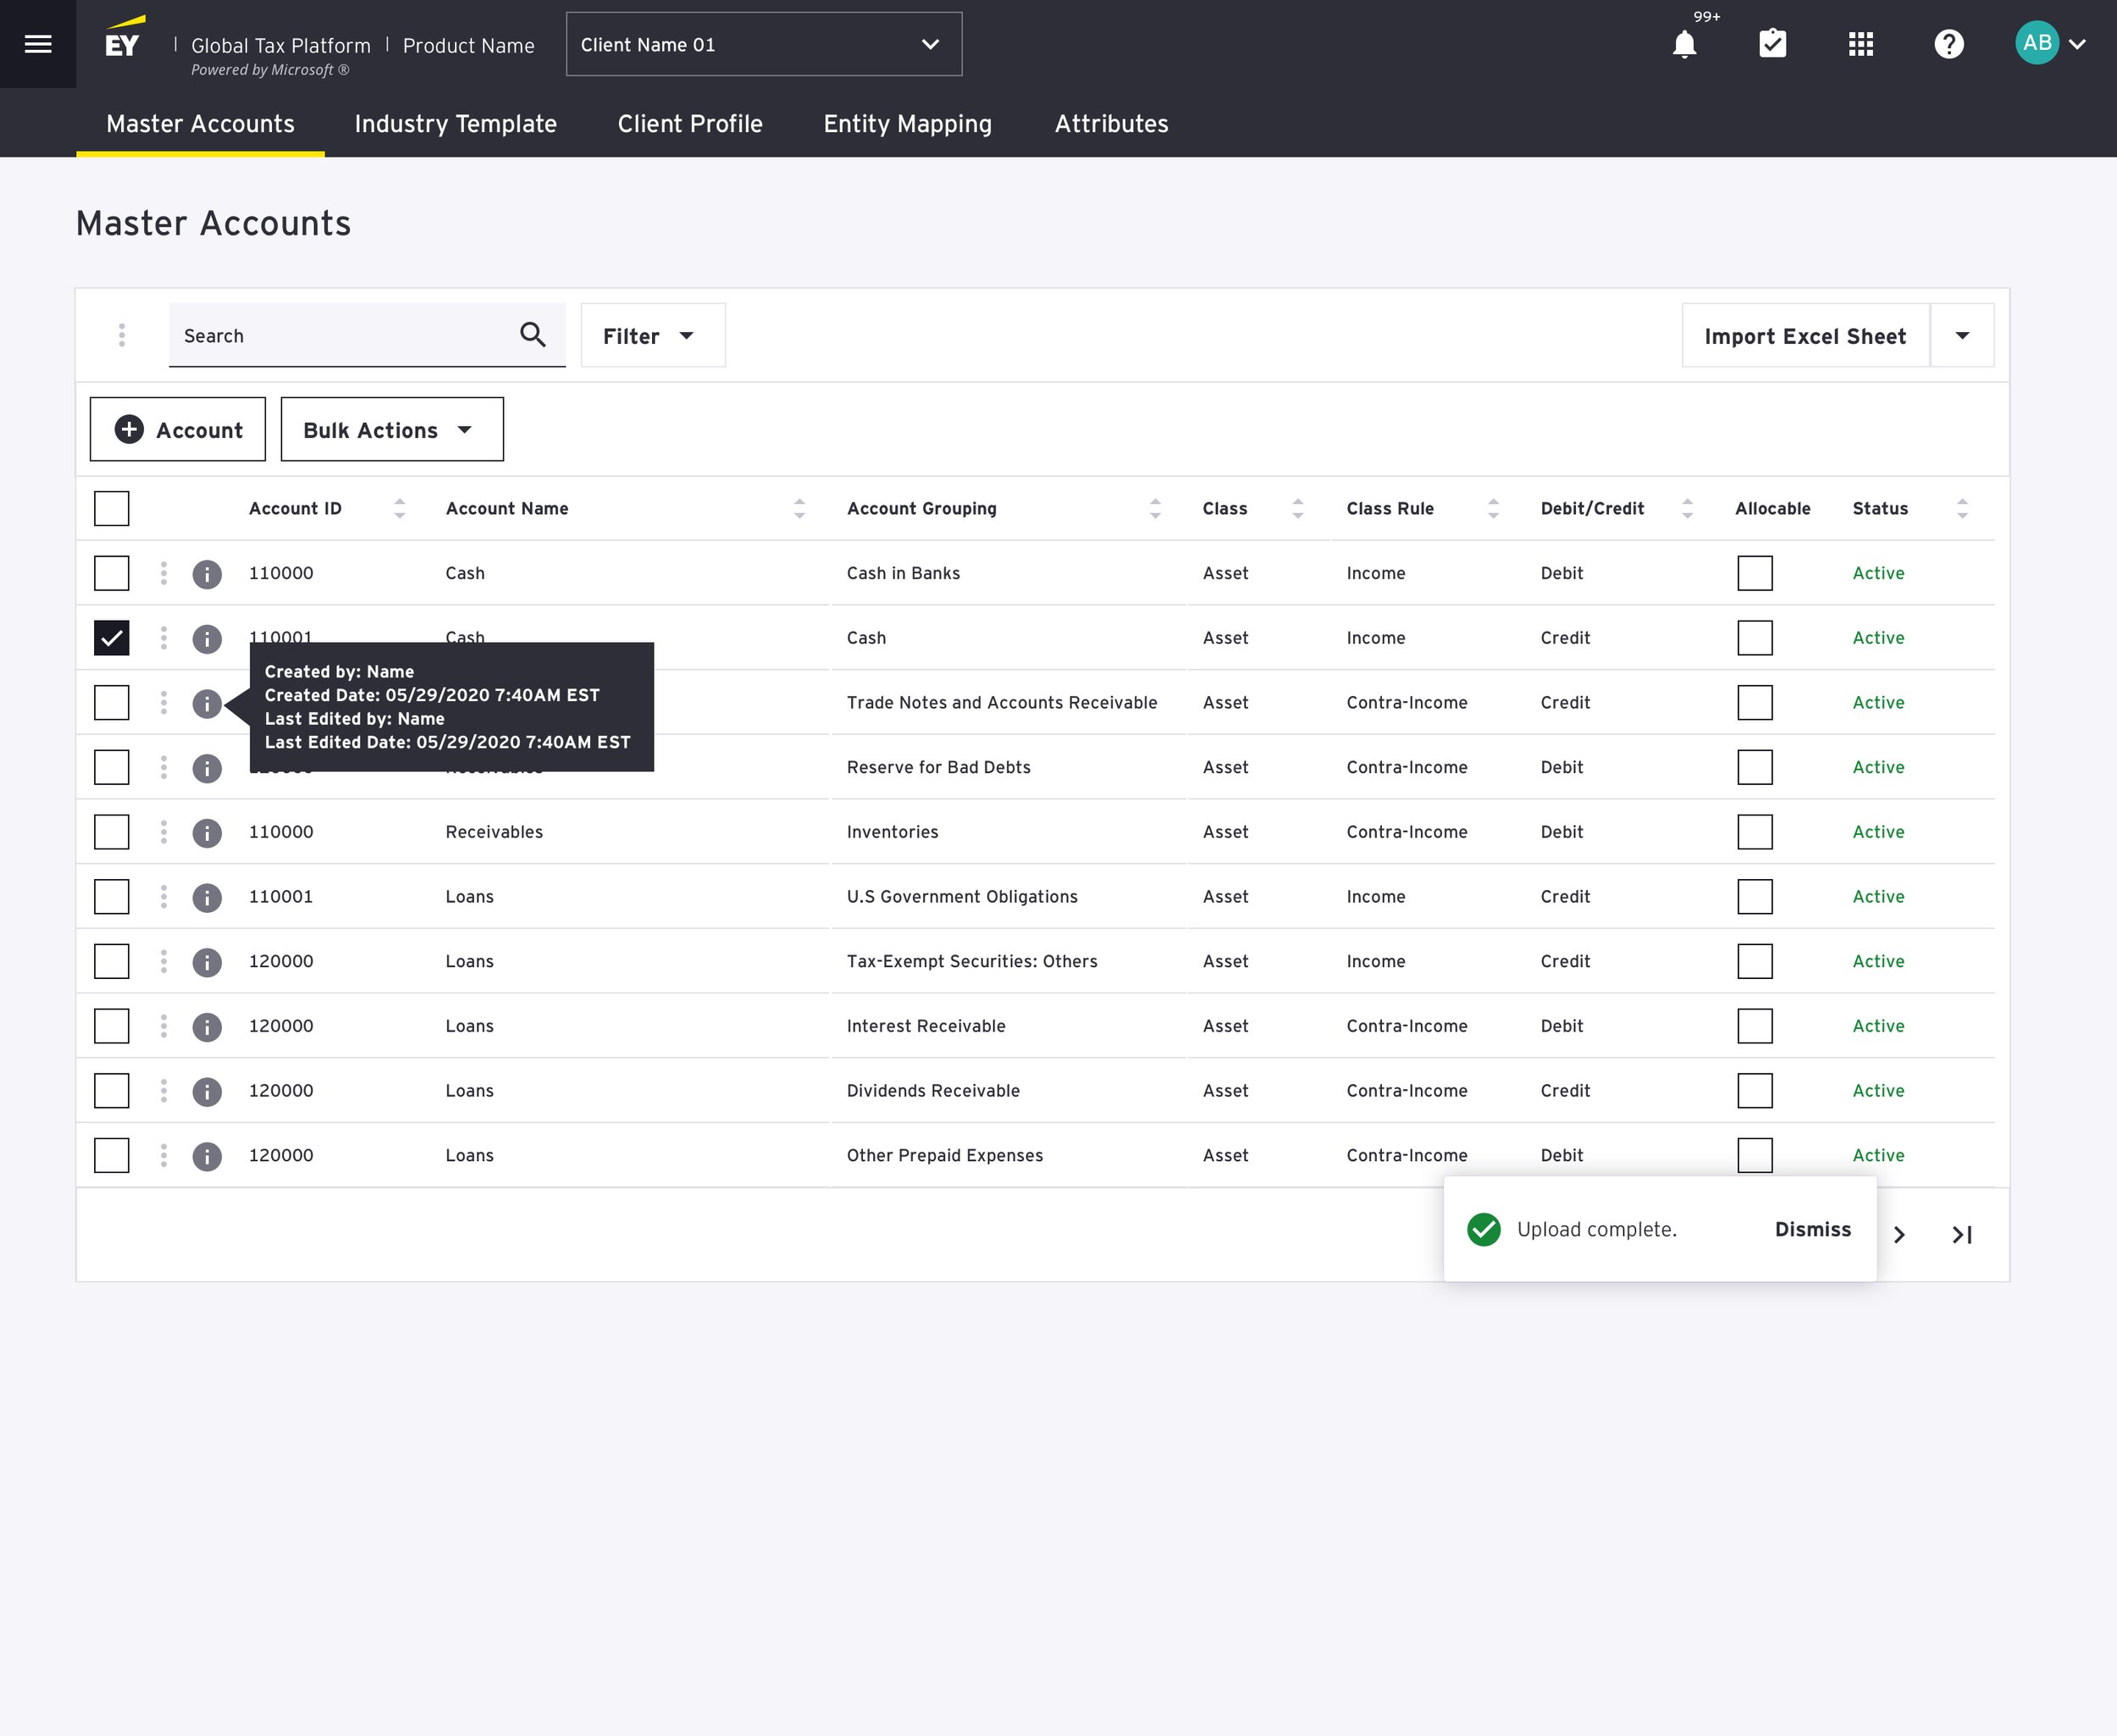
Task: Tick Allocable for Dividends Receivable row
Action: click(1755, 1090)
